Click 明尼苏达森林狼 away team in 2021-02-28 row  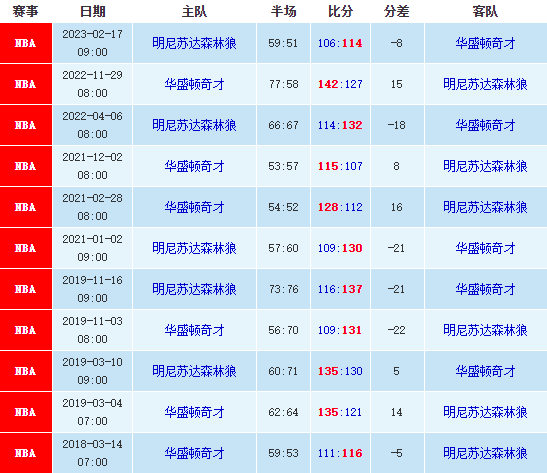[x=485, y=207]
